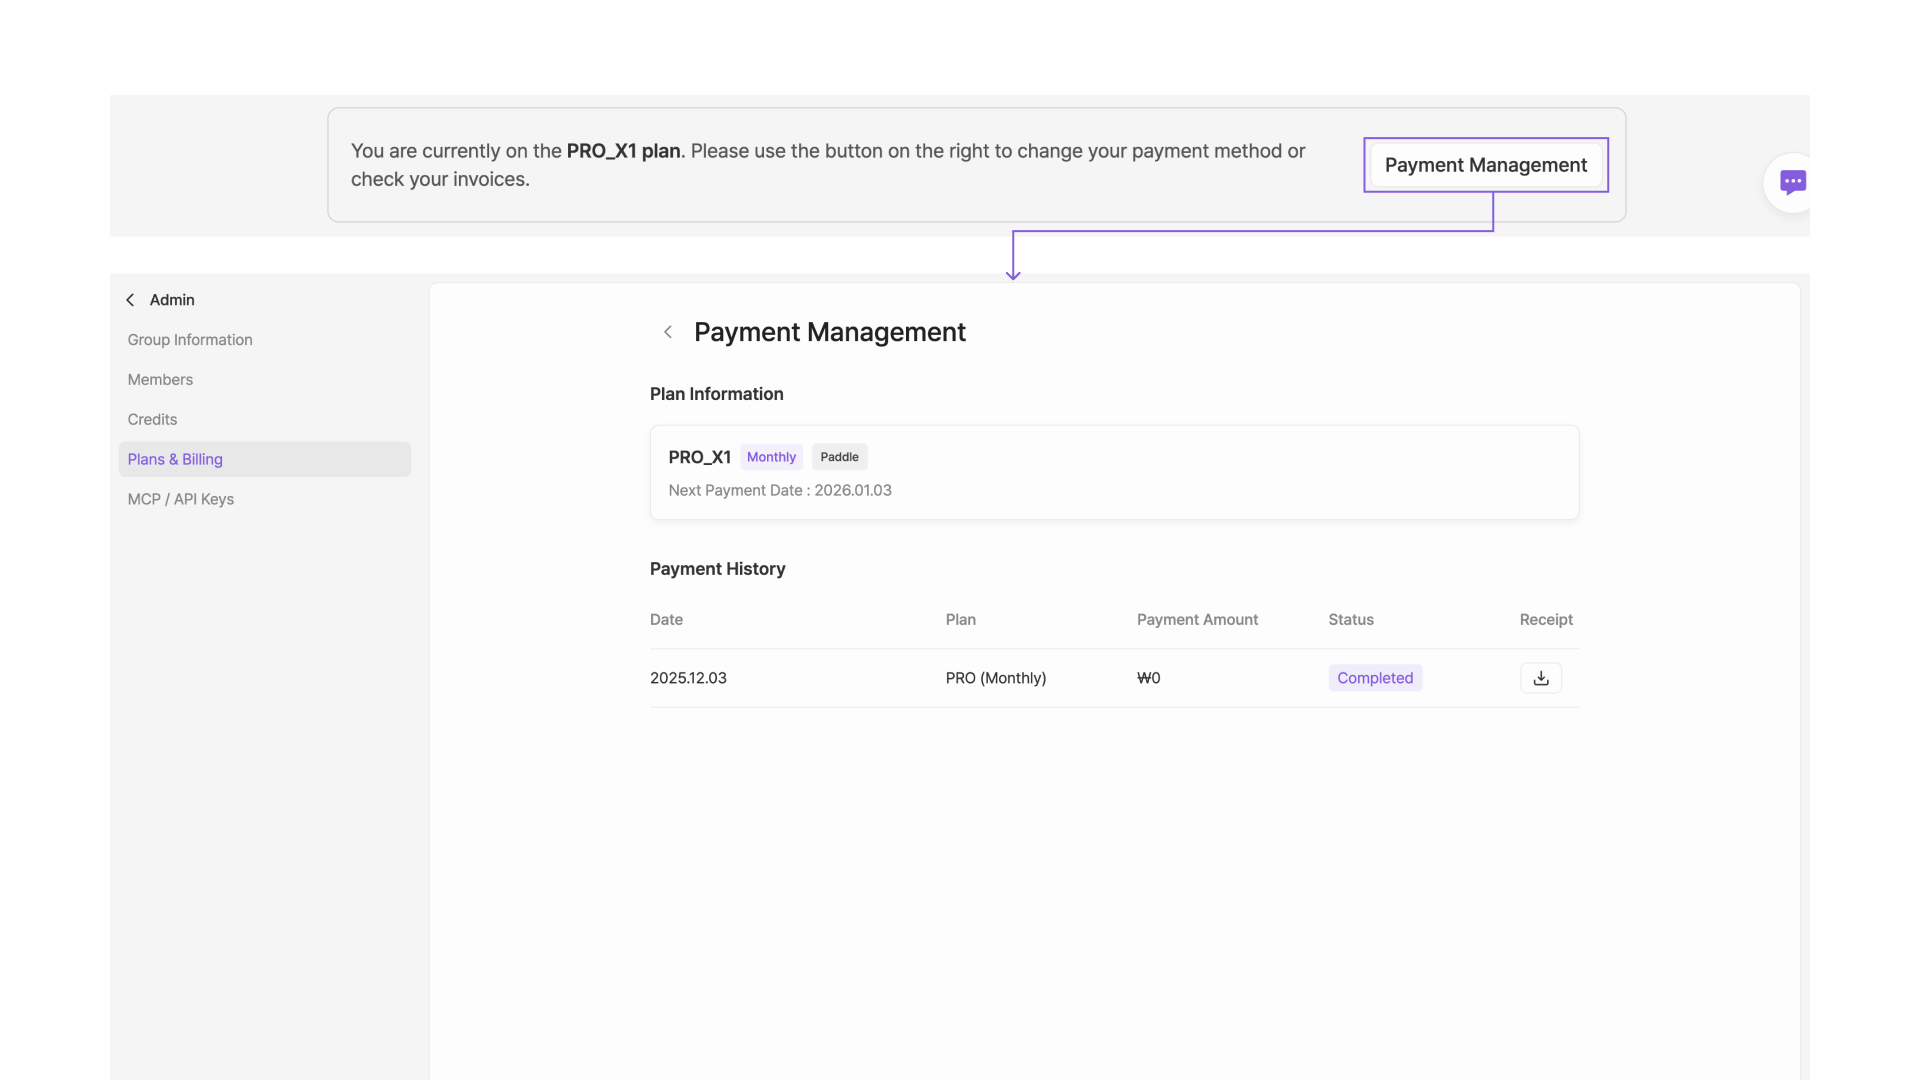Click the PRO_X1 plan name
Image resolution: width=1920 pixels, height=1080 pixels.
(699, 457)
